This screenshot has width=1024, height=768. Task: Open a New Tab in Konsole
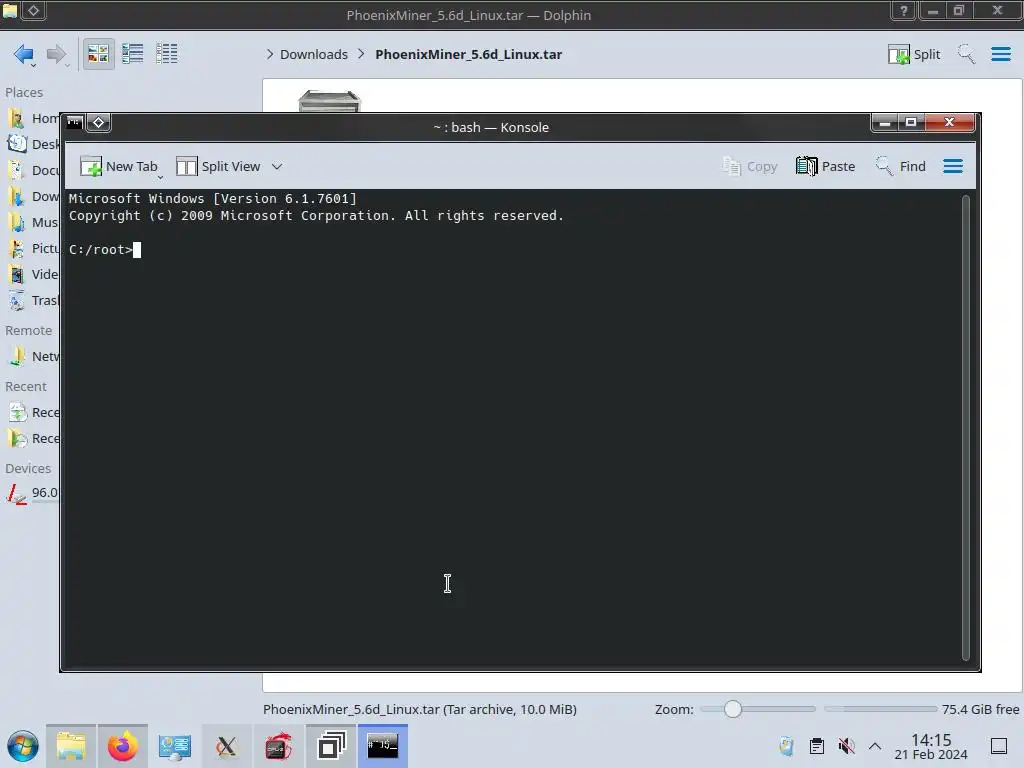click(x=118, y=167)
